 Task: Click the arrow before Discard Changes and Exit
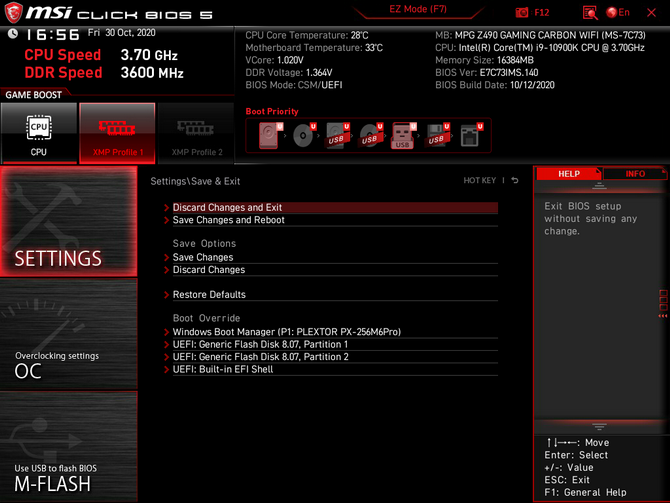click(167, 208)
